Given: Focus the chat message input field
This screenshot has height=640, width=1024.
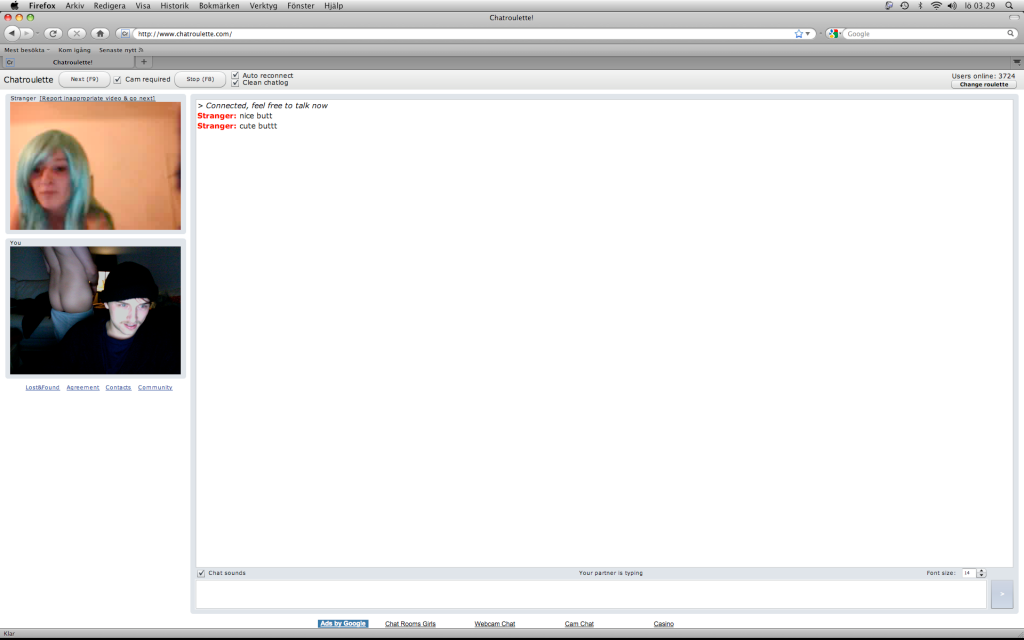Looking at the screenshot, I should [591, 594].
